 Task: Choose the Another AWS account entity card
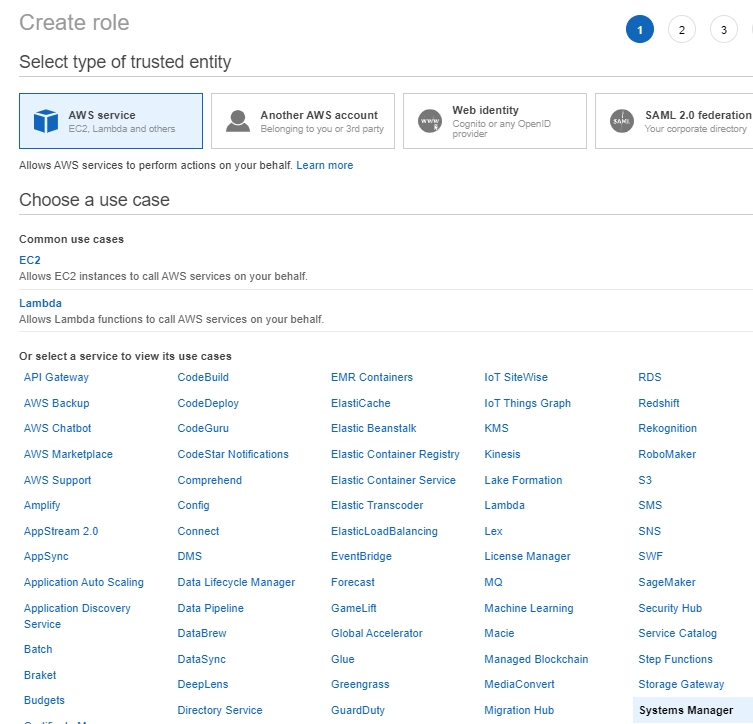click(303, 121)
